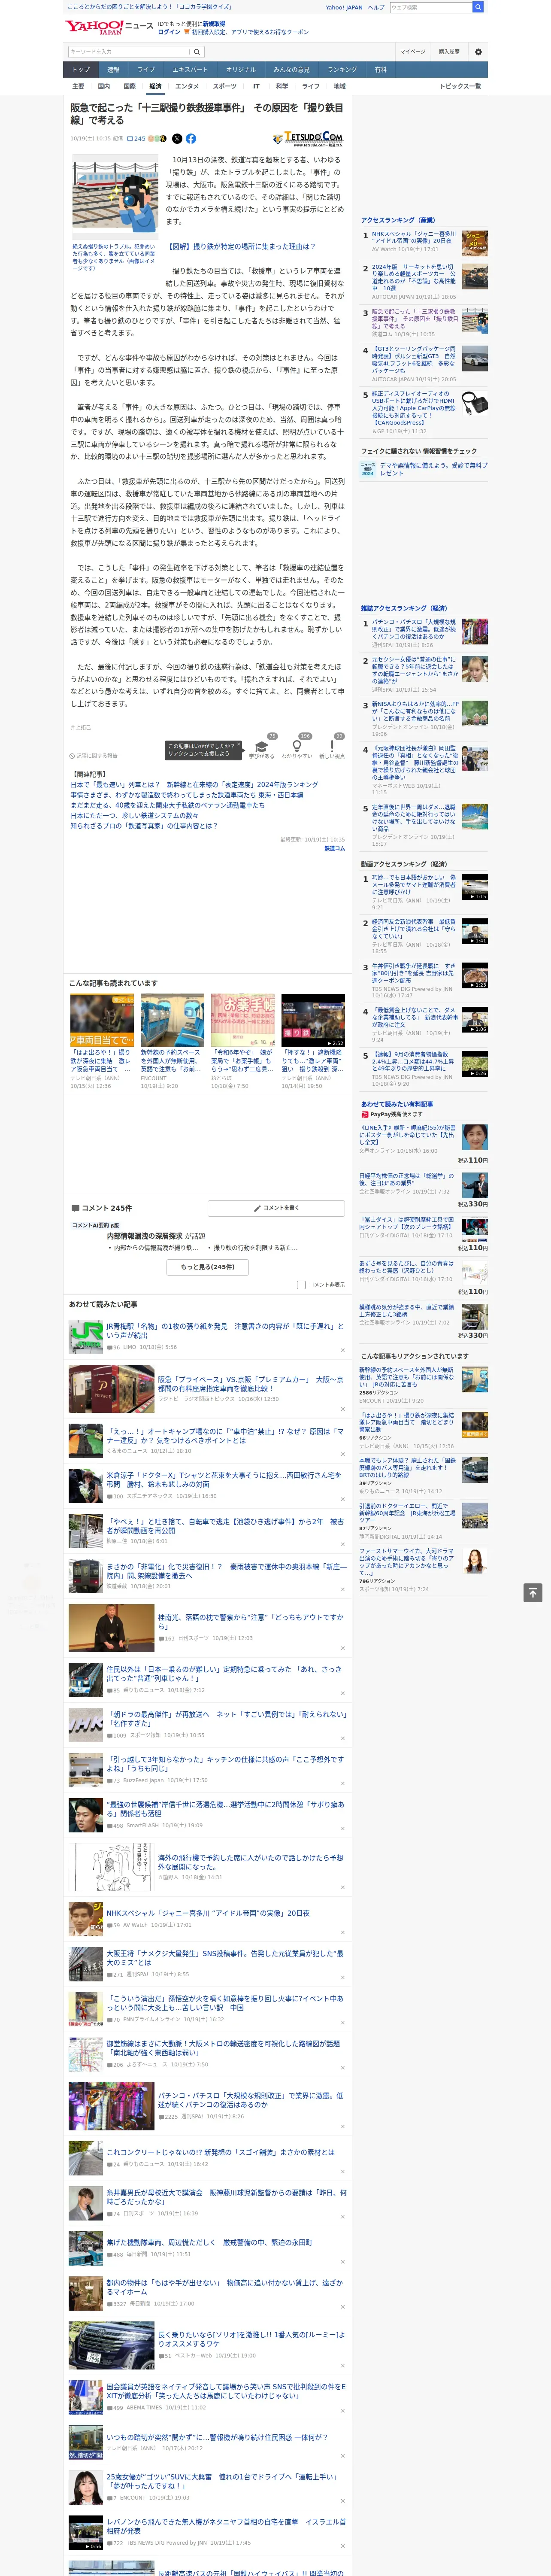This screenshot has width=551, height=2576.
Task: Open the 速報 navigation tab
Action: click(113, 70)
